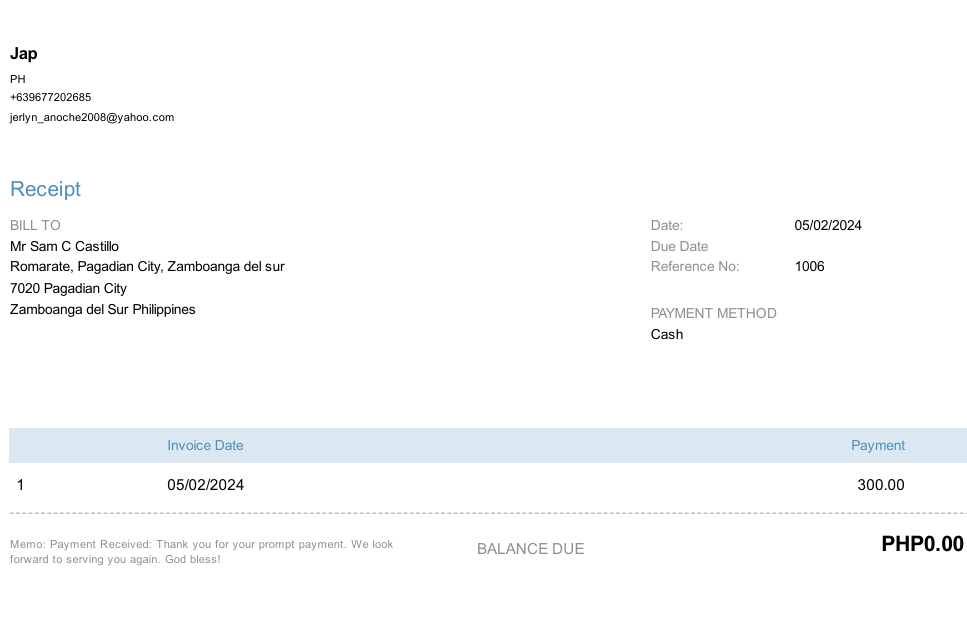Click the email jerlyn_anoche2008@yahoo.com
Image resolution: width=967 pixels, height=634 pixels.
(x=92, y=117)
